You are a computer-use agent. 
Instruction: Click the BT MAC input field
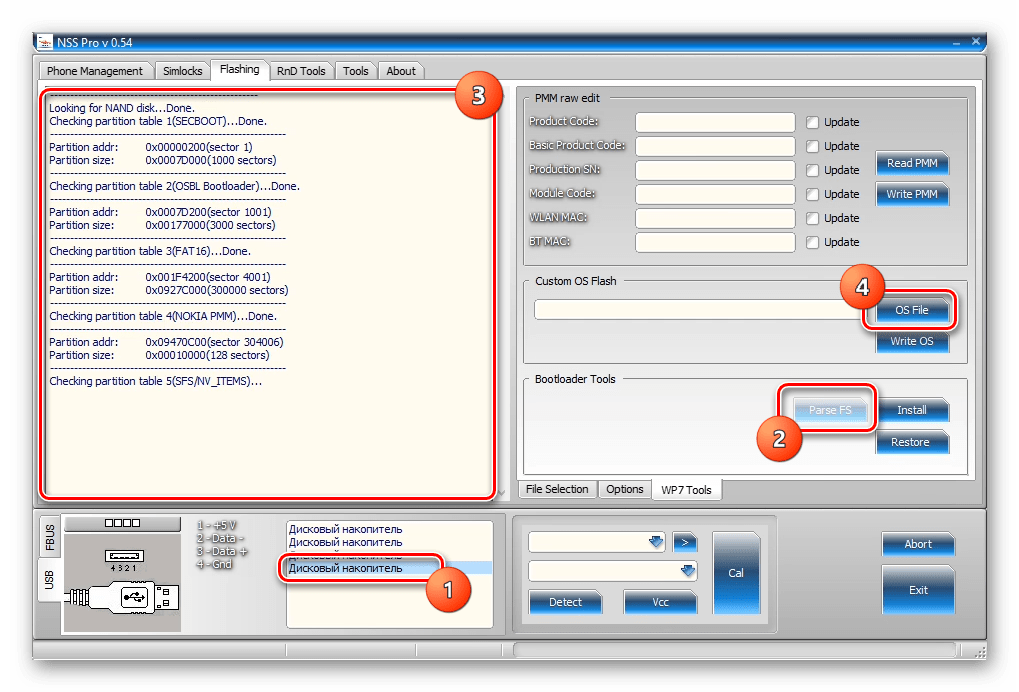pos(715,242)
